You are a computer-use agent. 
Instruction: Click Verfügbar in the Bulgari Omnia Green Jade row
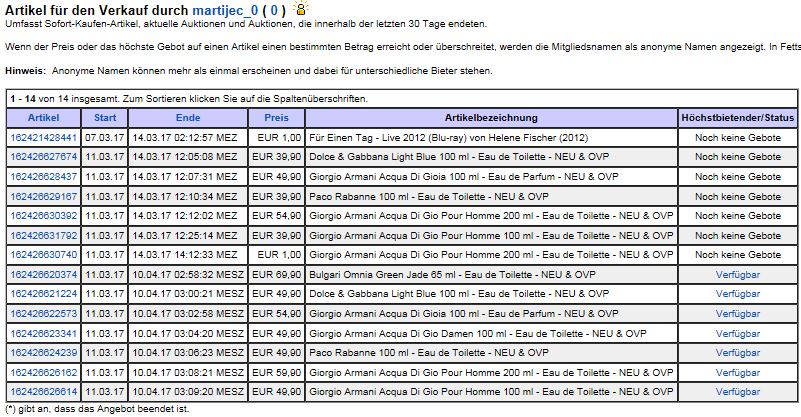pos(738,274)
